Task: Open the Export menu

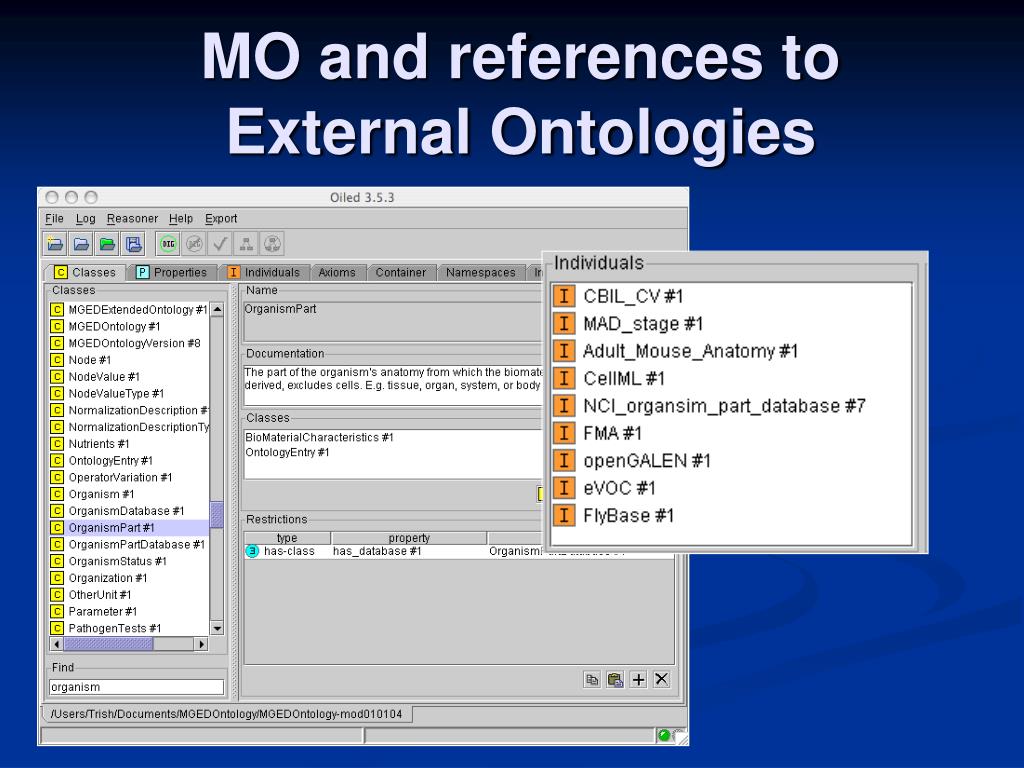Action: tap(221, 219)
